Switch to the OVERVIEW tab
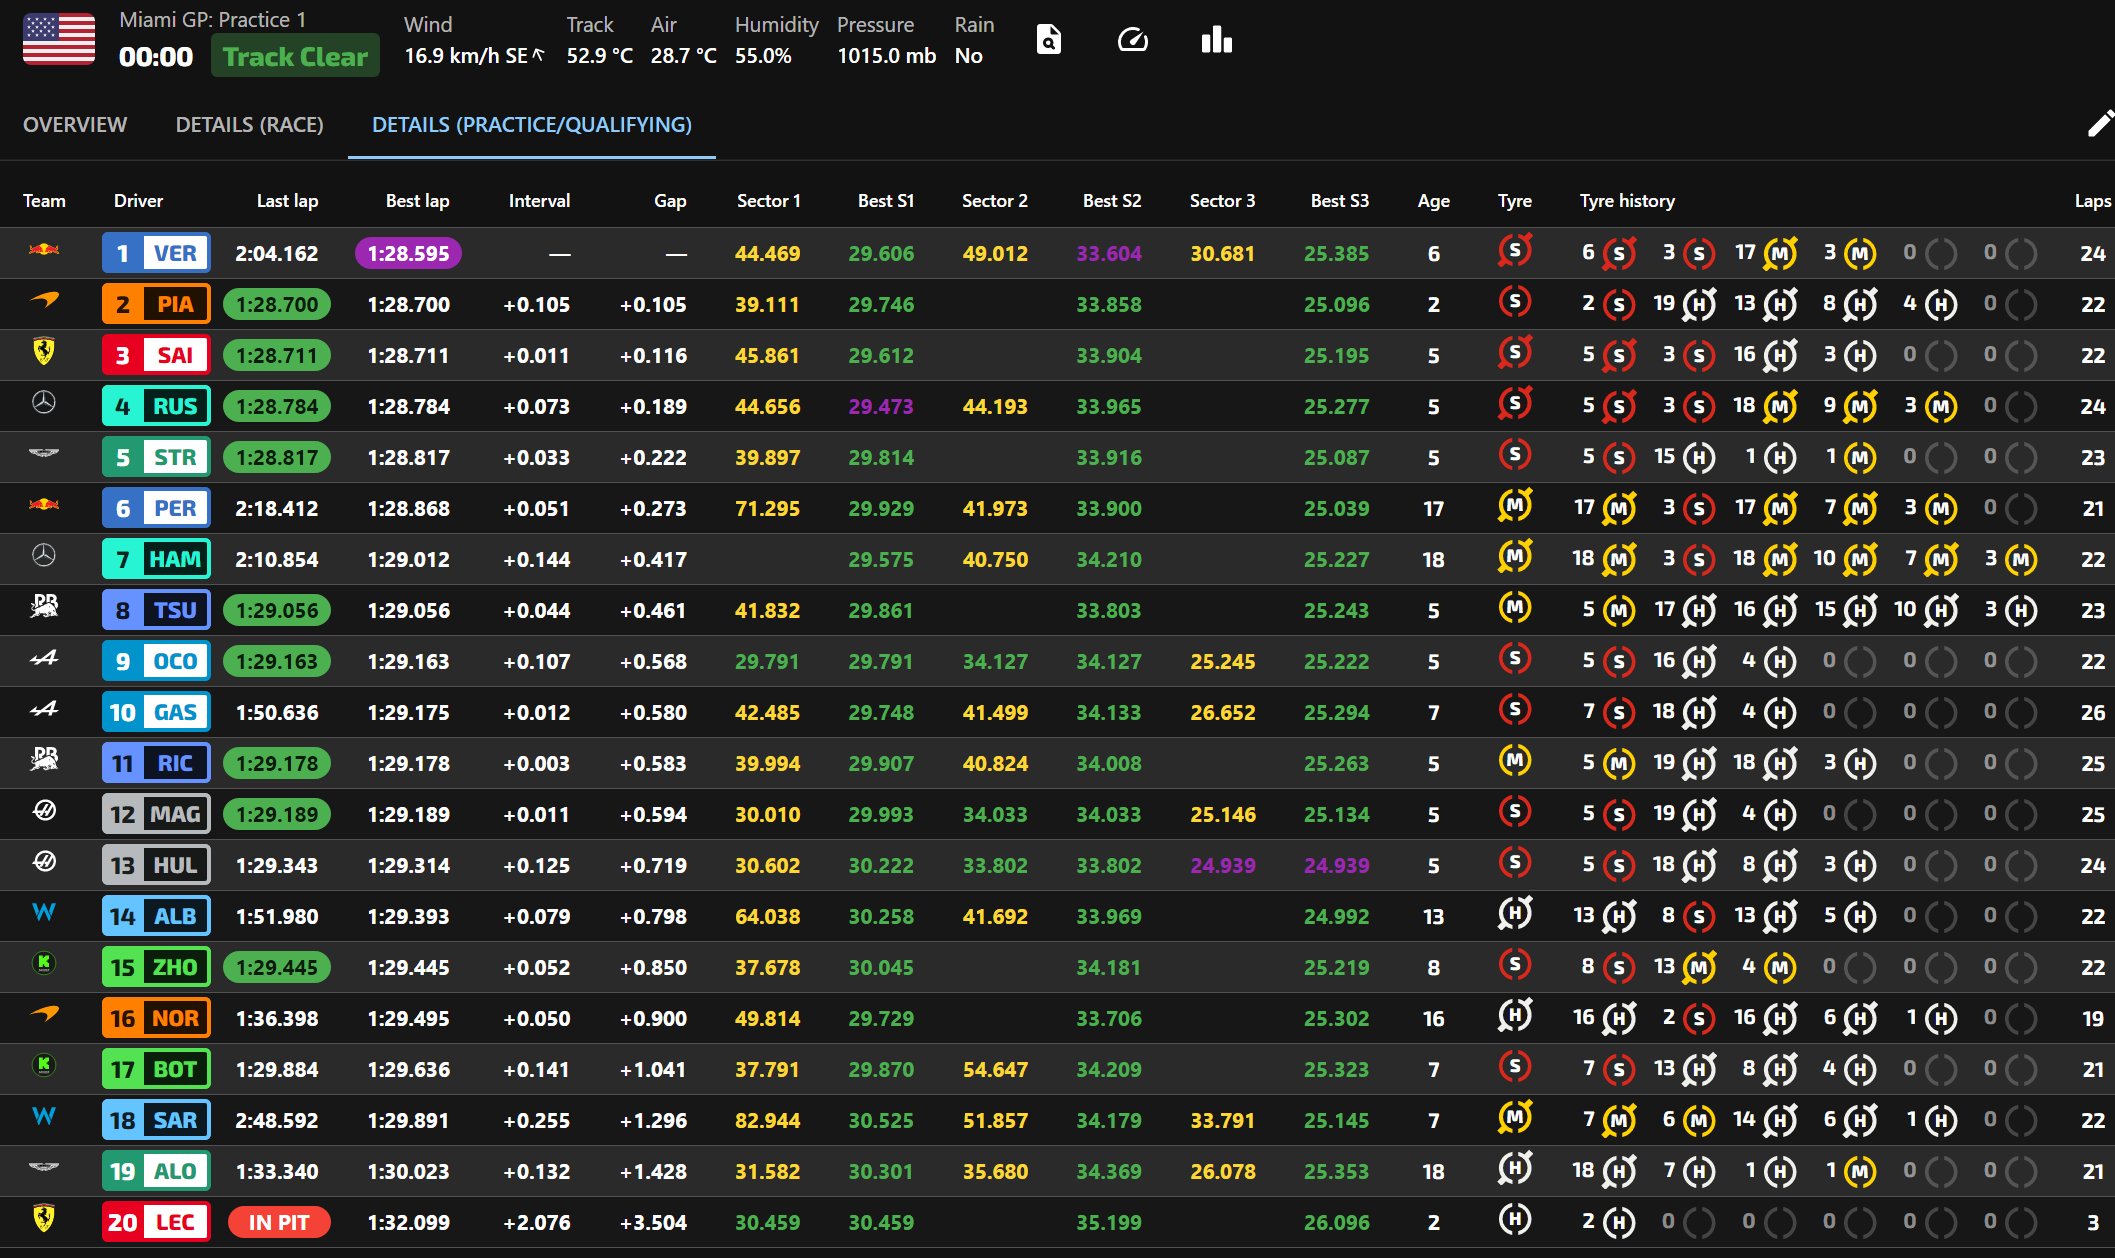Image resolution: width=2115 pixels, height=1258 pixels. 75,125
